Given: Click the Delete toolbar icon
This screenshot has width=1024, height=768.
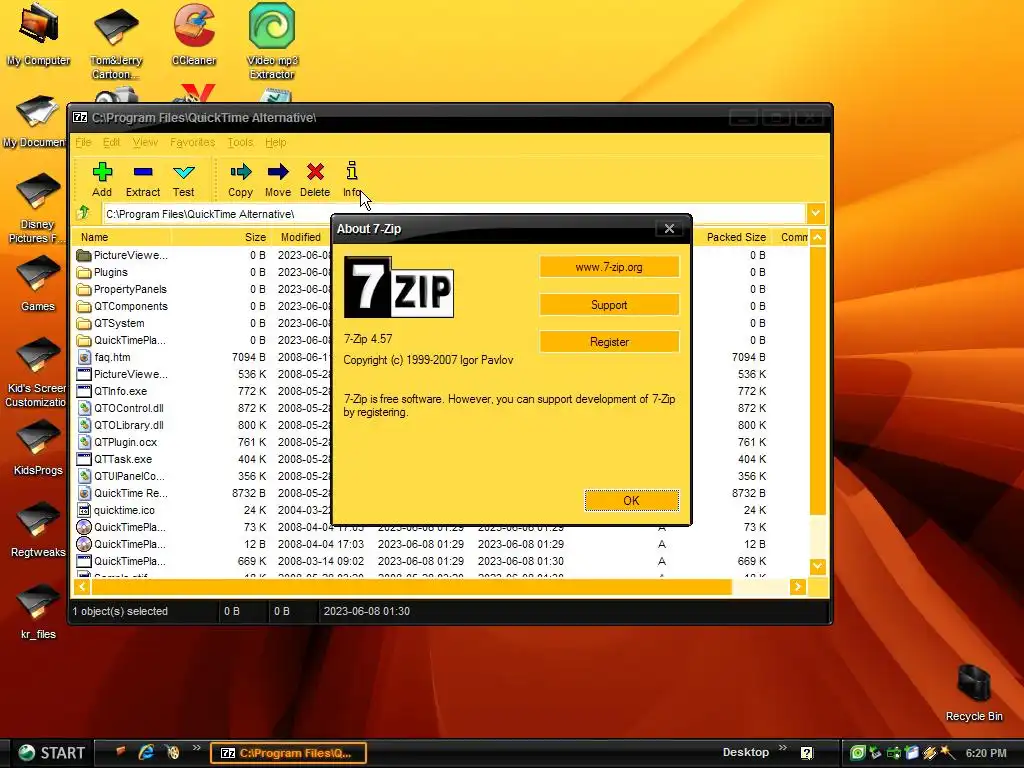Looking at the screenshot, I should [x=315, y=179].
